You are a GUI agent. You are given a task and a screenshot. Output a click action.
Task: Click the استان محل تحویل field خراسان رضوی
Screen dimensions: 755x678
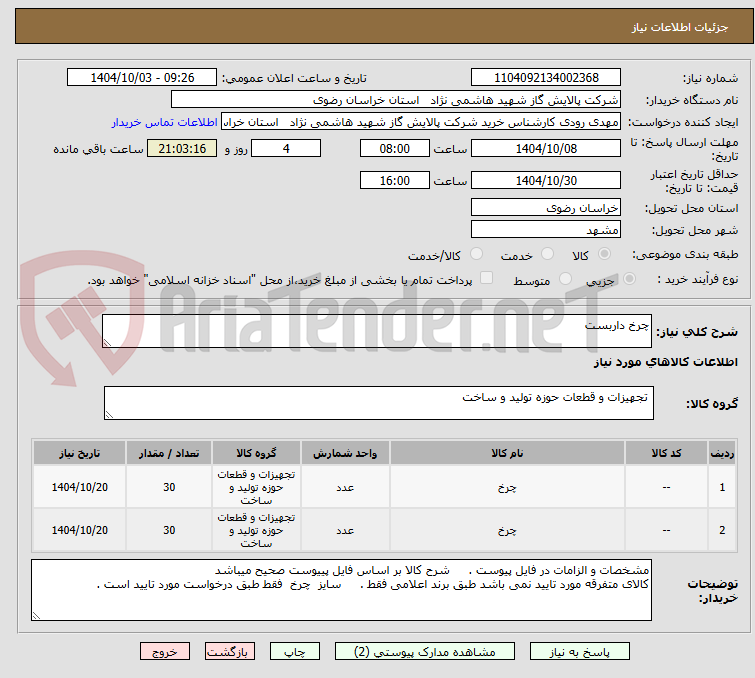(546, 208)
